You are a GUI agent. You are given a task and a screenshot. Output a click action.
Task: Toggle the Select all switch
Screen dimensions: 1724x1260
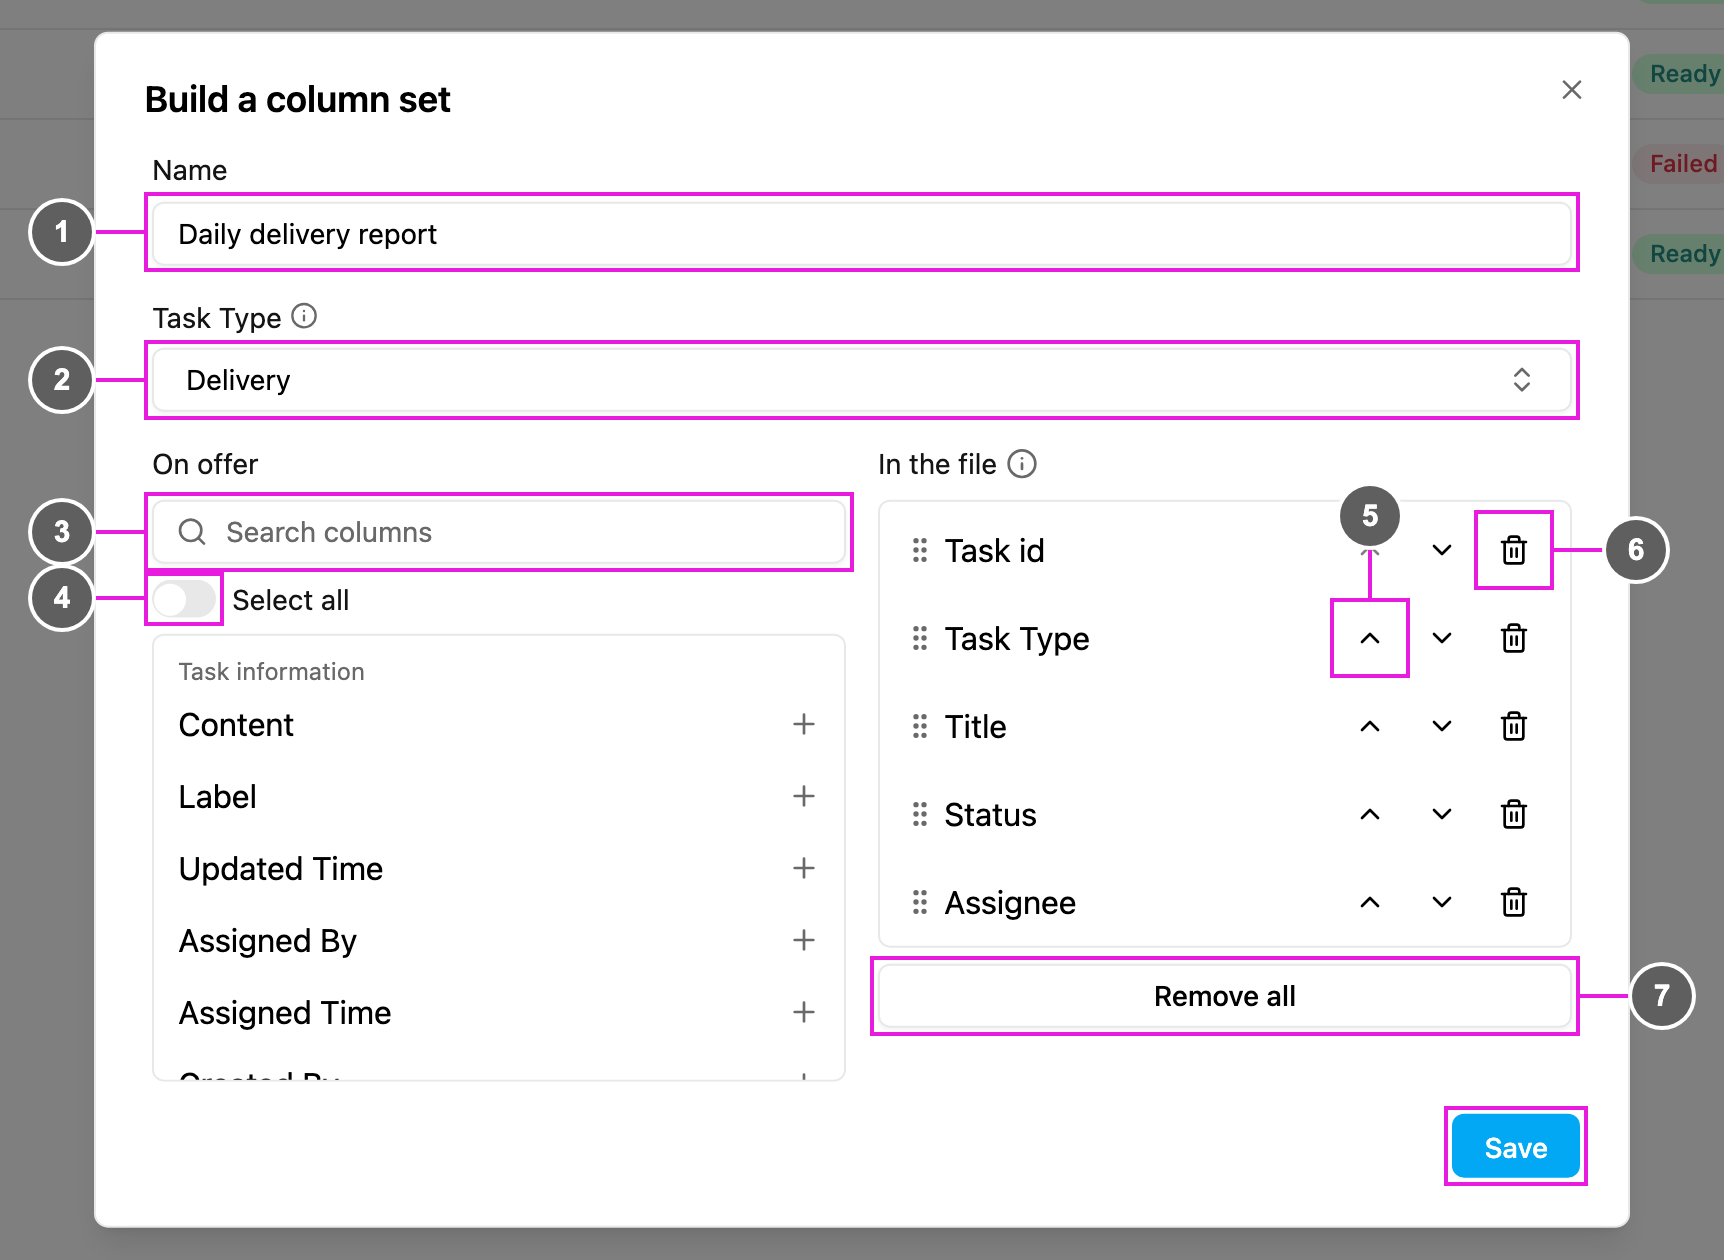184,599
